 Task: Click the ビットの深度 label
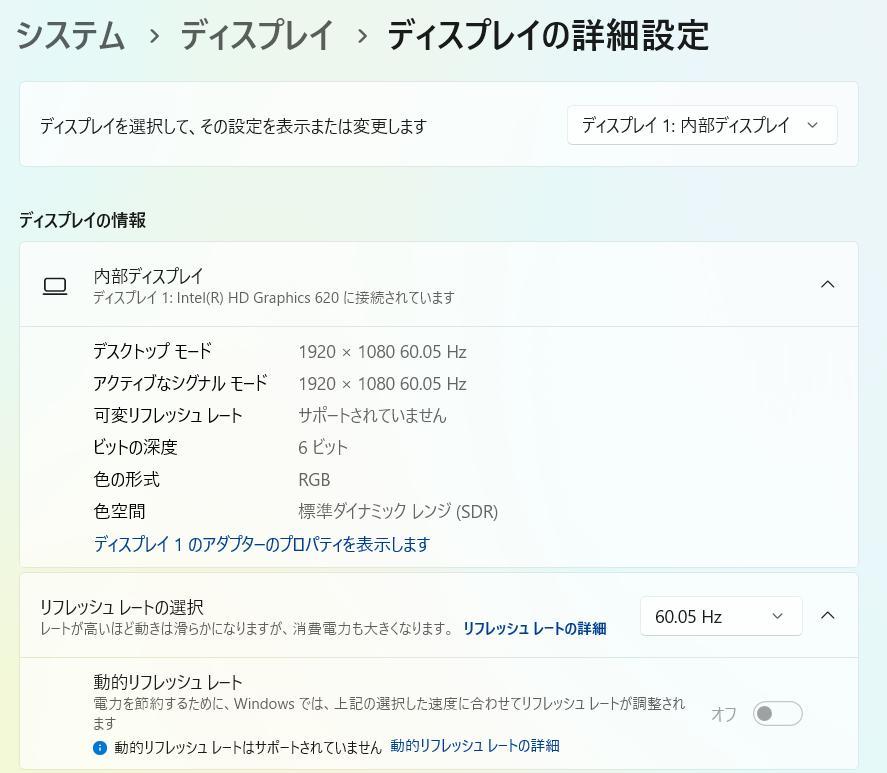tap(135, 448)
